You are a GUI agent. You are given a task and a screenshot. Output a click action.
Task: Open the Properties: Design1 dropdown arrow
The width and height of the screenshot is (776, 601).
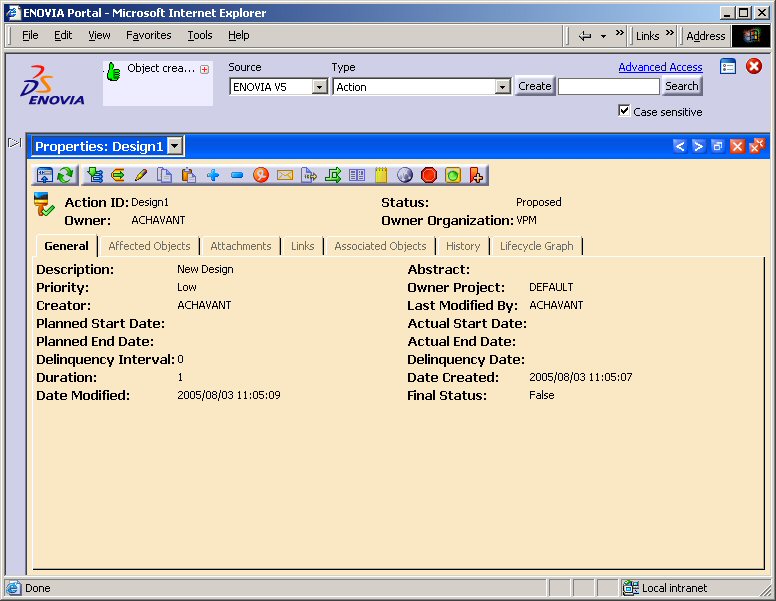click(175, 146)
